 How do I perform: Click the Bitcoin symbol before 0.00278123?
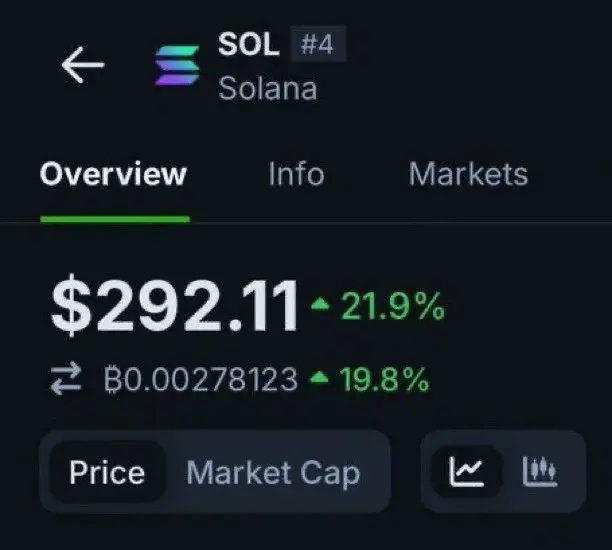(112, 380)
